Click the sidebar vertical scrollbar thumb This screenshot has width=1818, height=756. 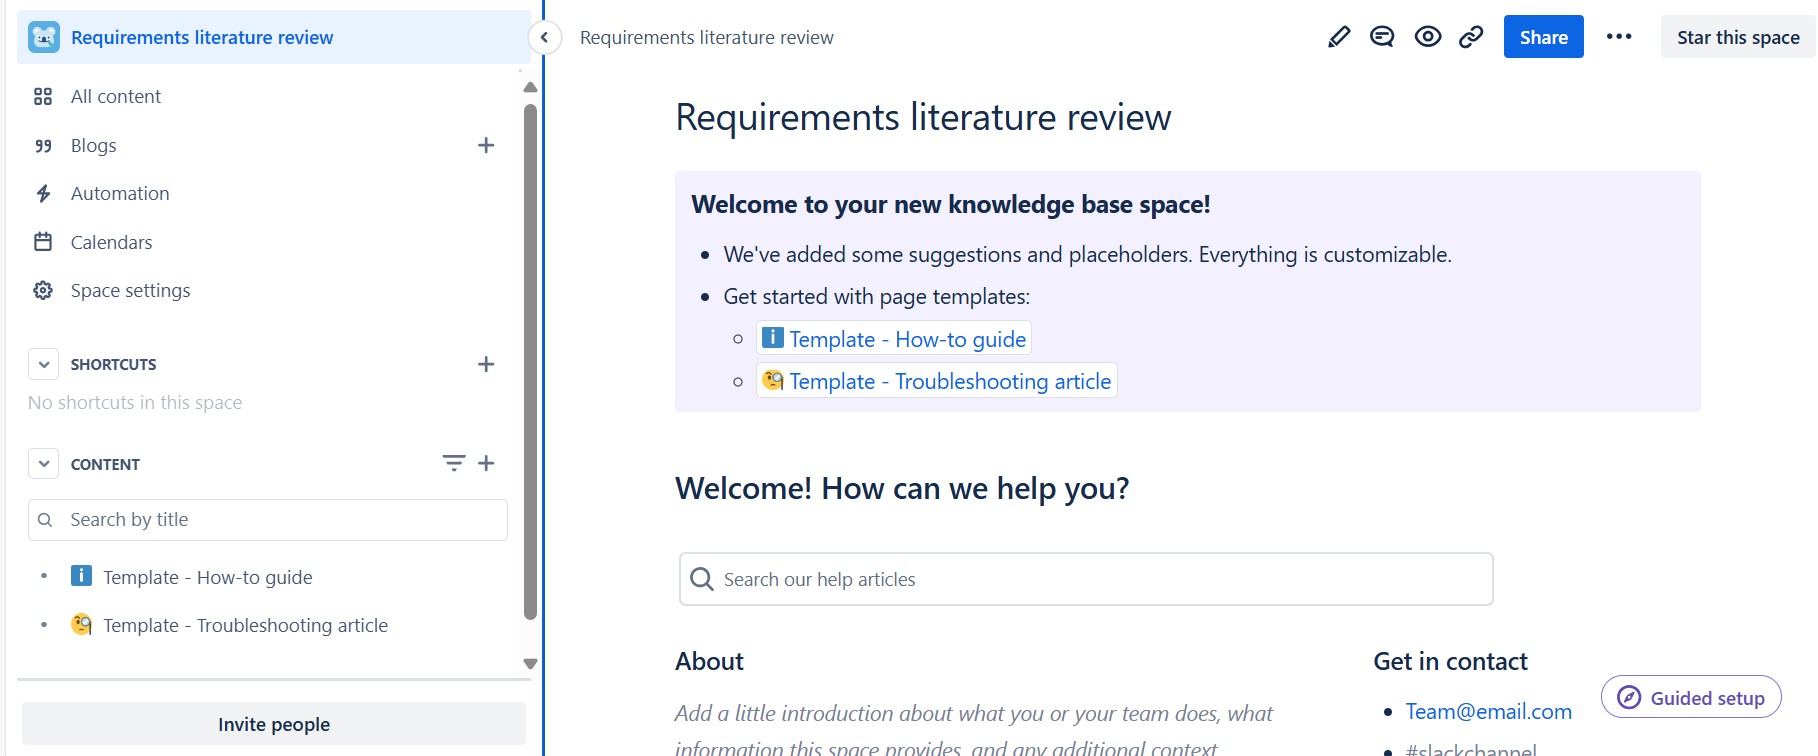pyautogui.click(x=530, y=362)
